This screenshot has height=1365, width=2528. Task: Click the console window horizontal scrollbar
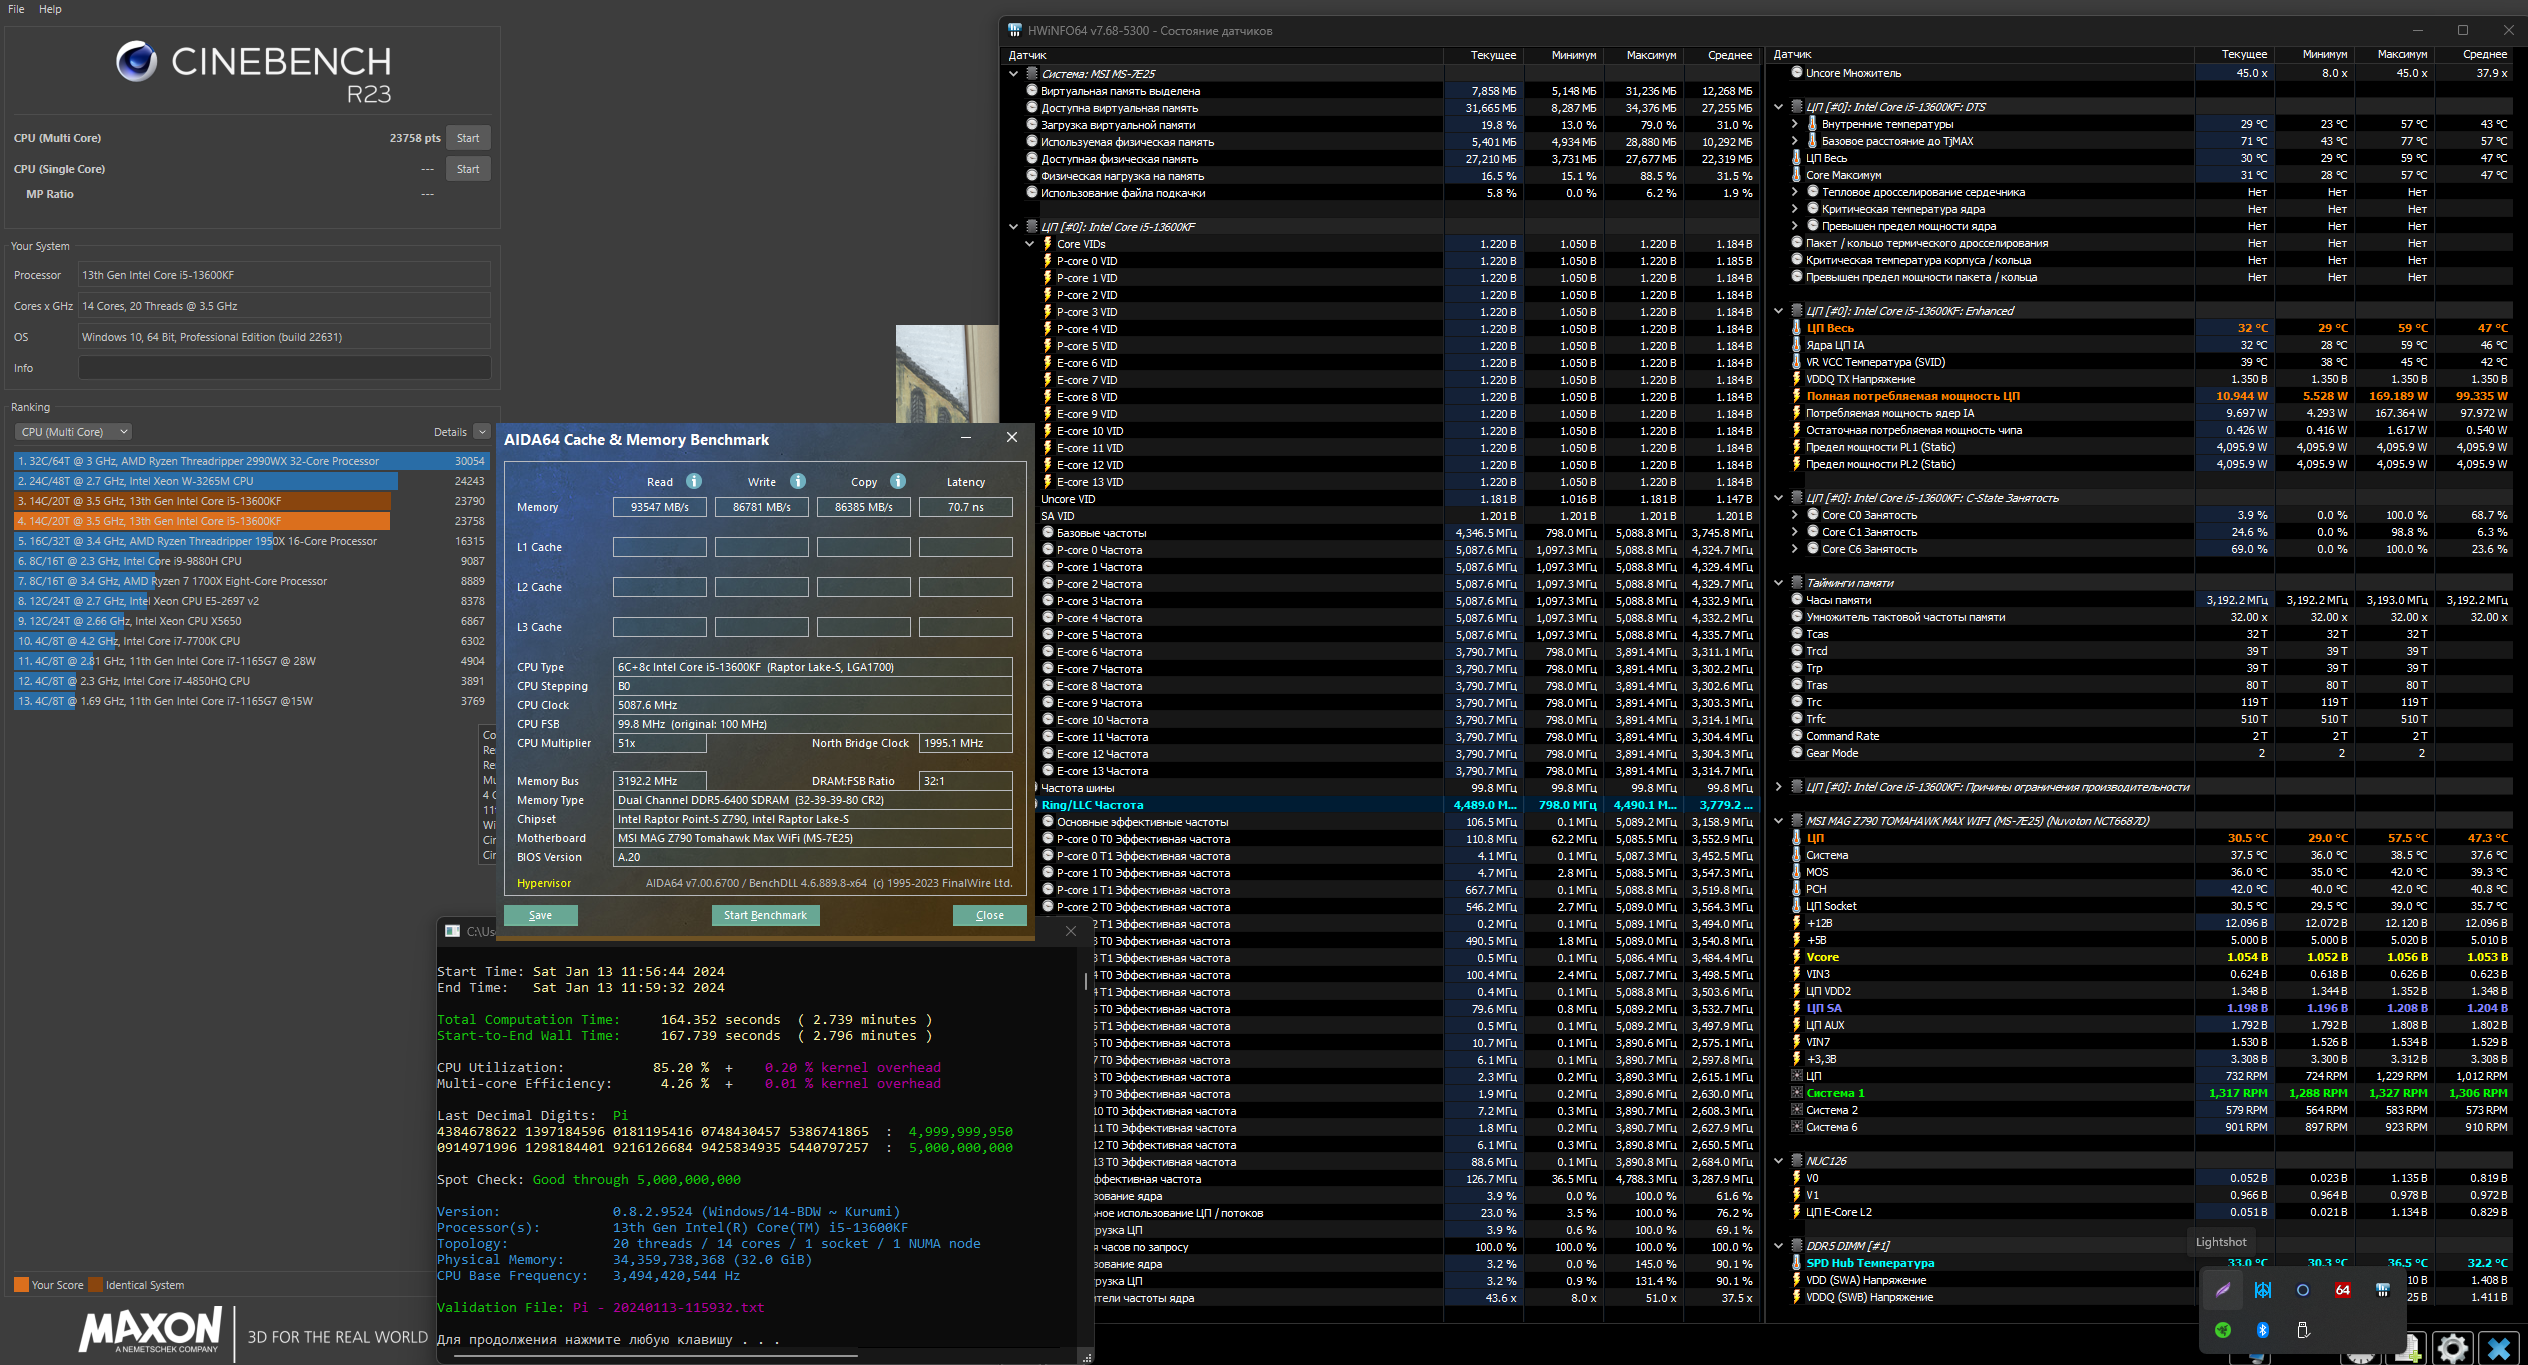(655, 1356)
